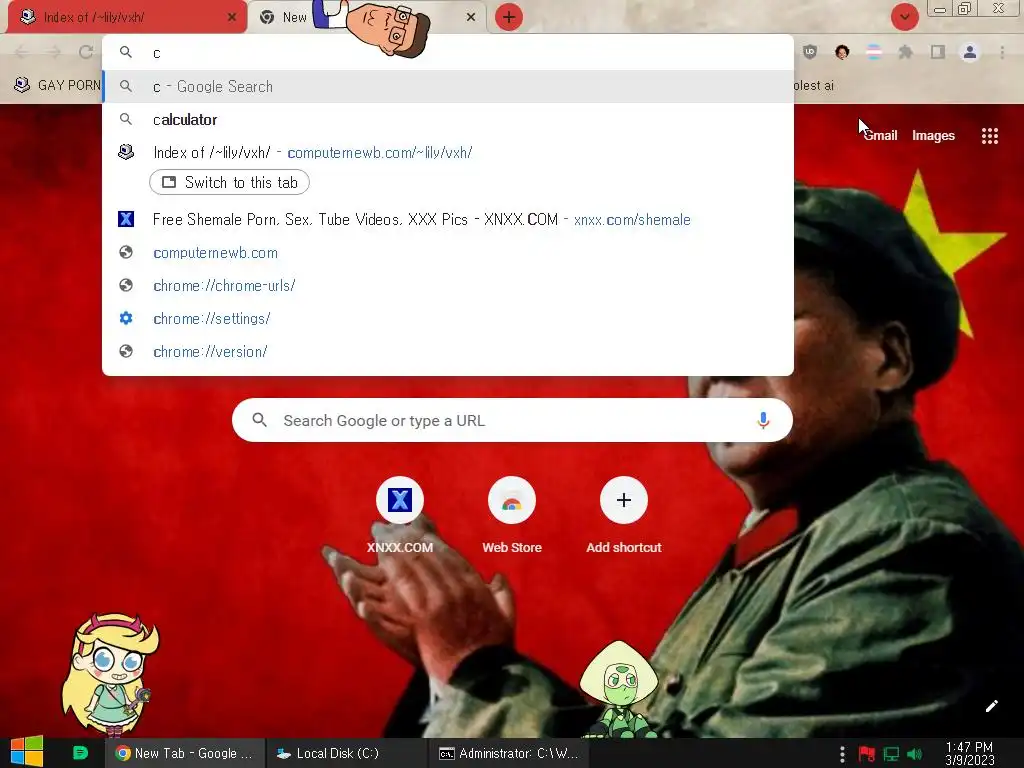Viewport: 1024px width, 768px height.
Task: Click the round avatar extension icon
Action: pos(842,52)
